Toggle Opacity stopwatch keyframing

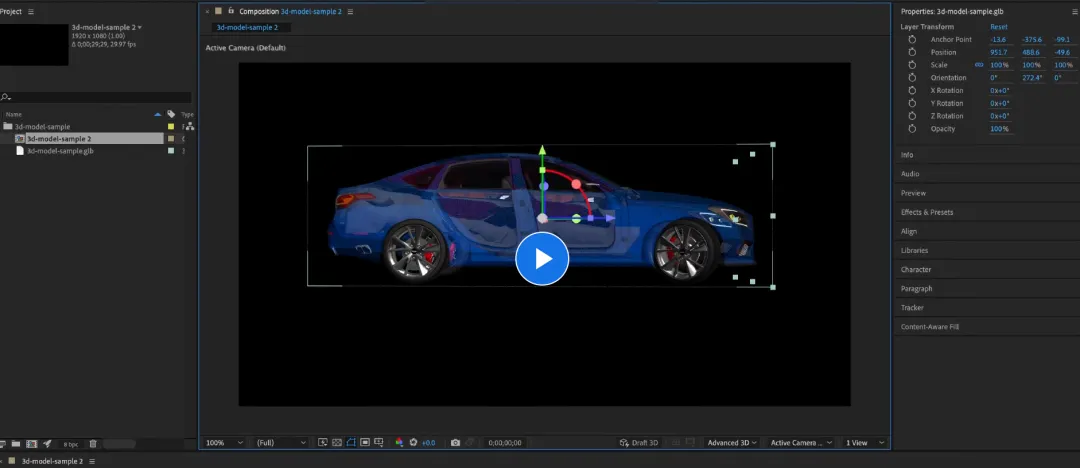(912, 129)
